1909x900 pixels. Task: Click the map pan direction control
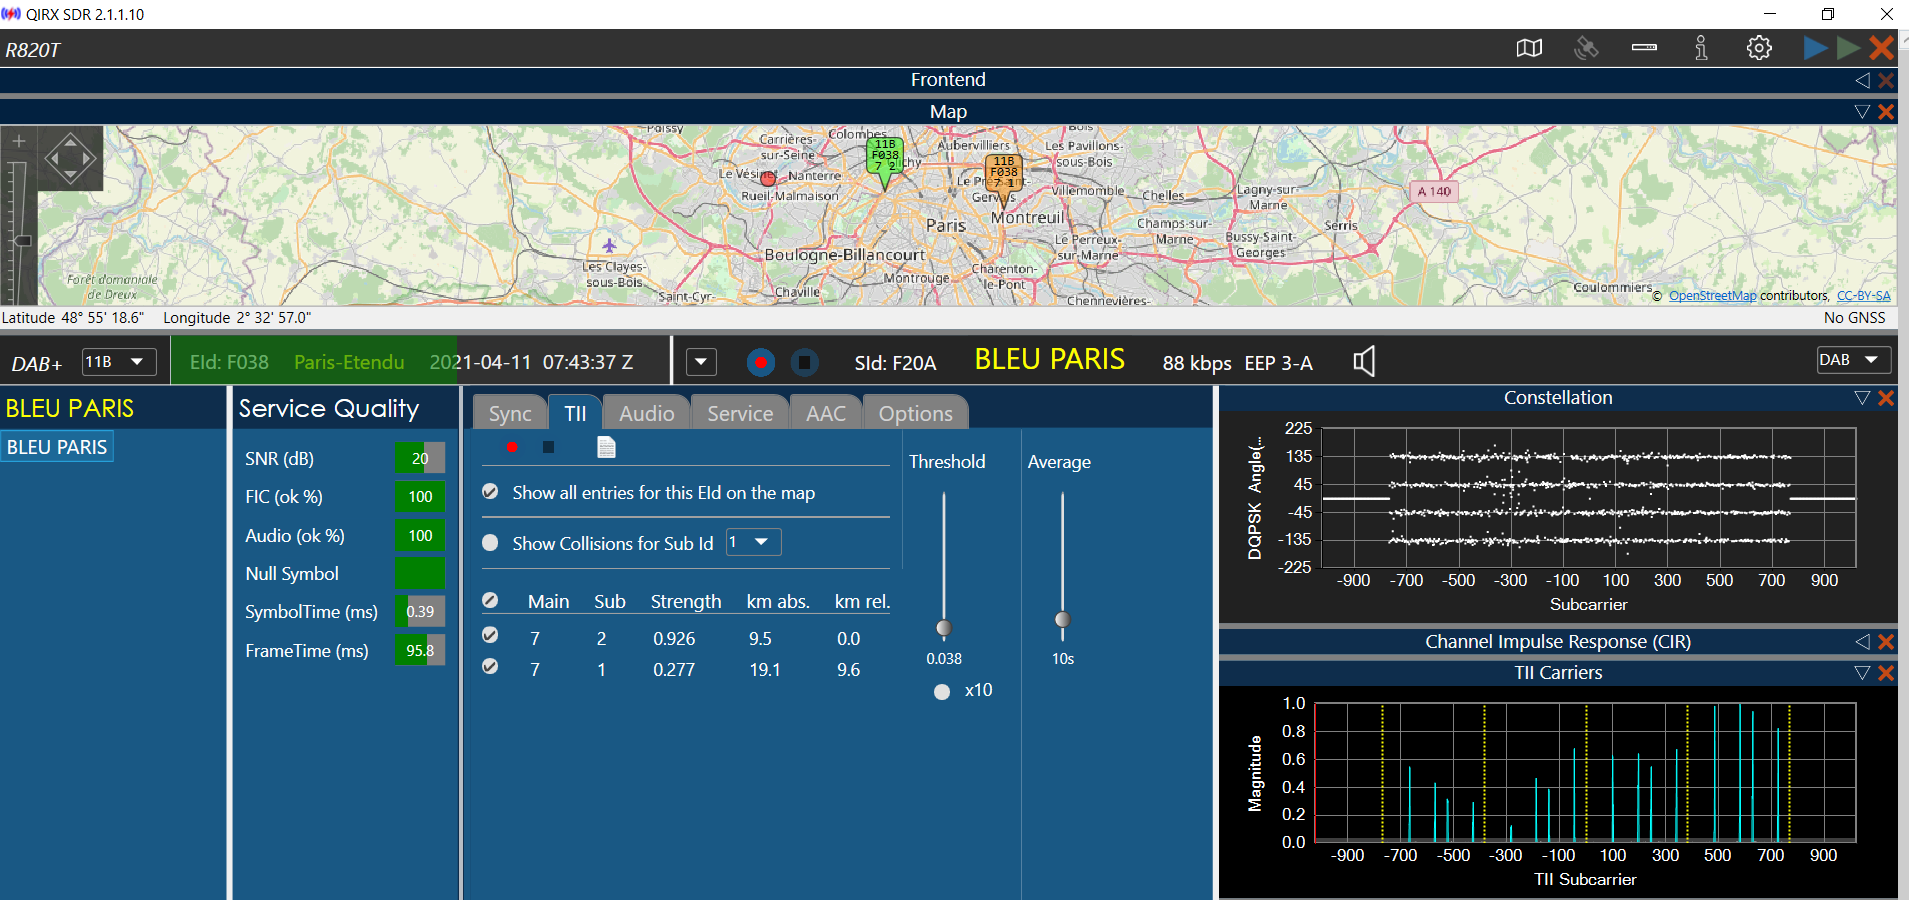click(x=70, y=158)
